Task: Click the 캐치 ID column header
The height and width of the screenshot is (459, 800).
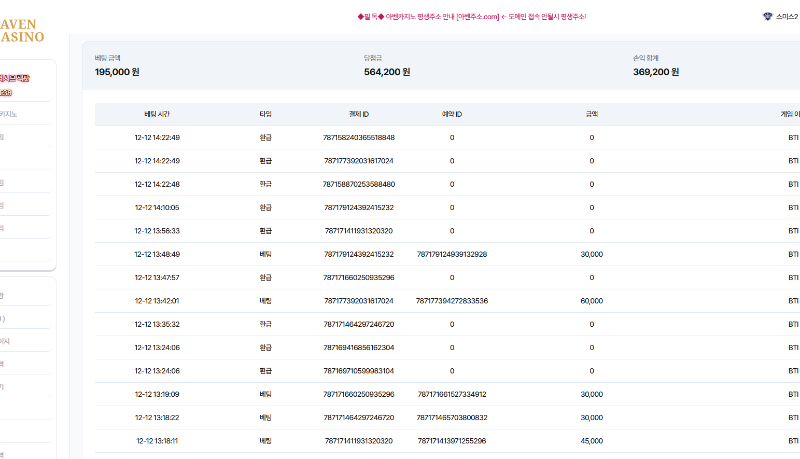Action: pyautogui.click(x=359, y=114)
